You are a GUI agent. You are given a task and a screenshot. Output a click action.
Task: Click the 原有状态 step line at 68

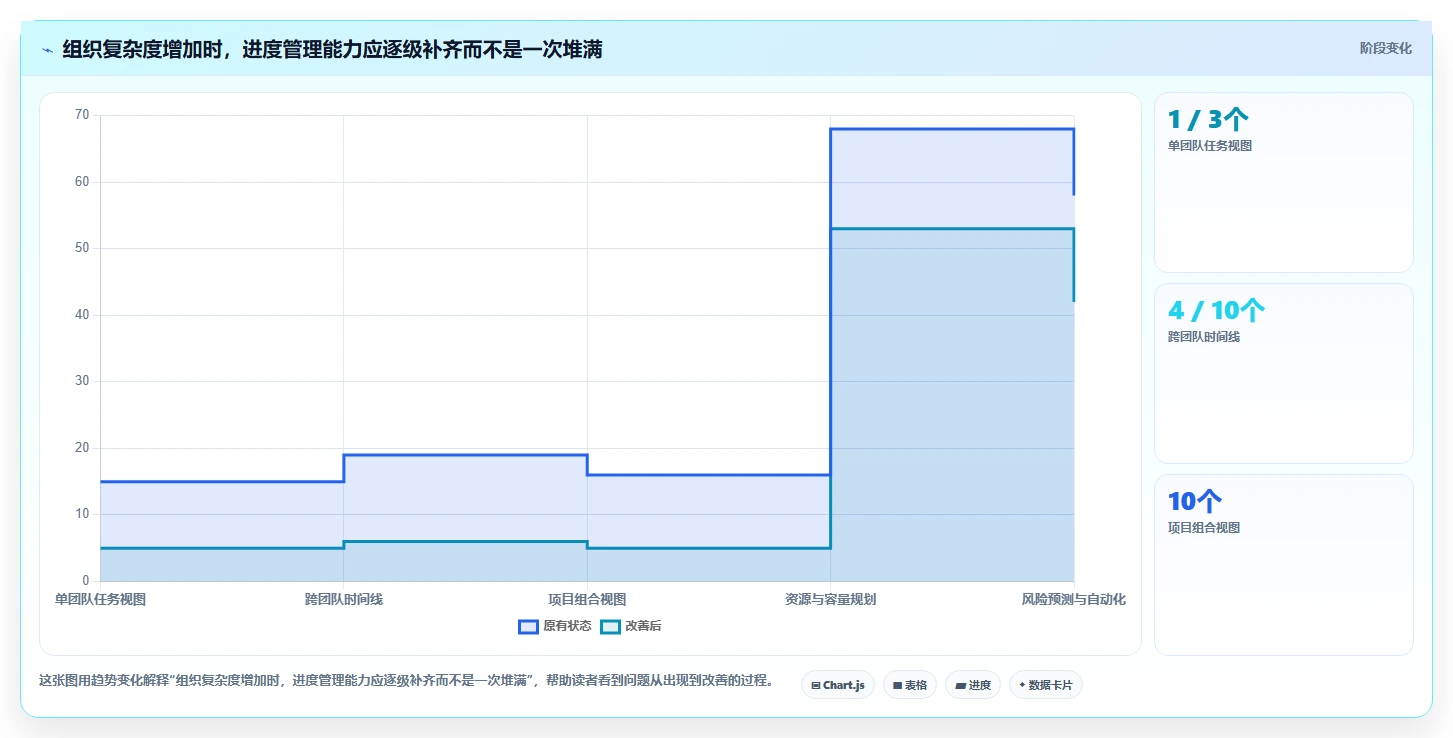pos(952,129)
